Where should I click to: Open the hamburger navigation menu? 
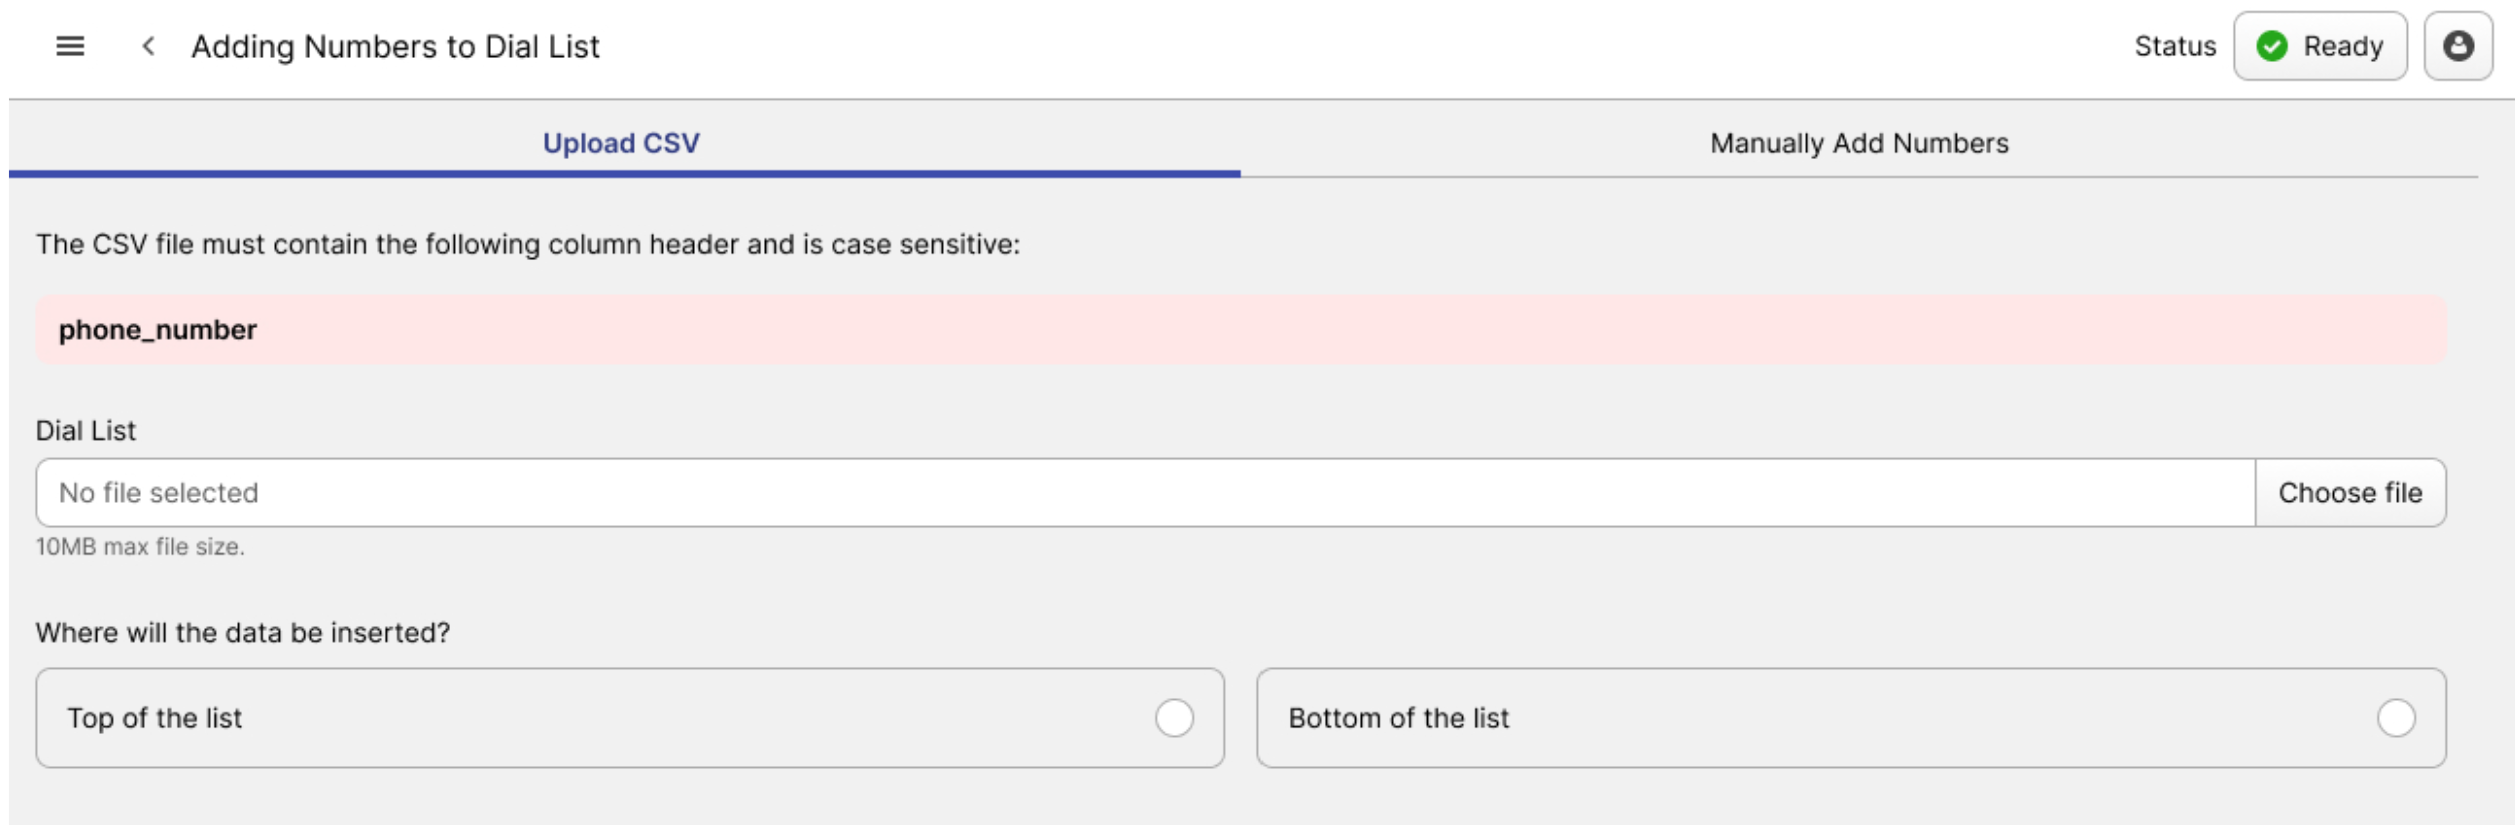tap(70, 46)
